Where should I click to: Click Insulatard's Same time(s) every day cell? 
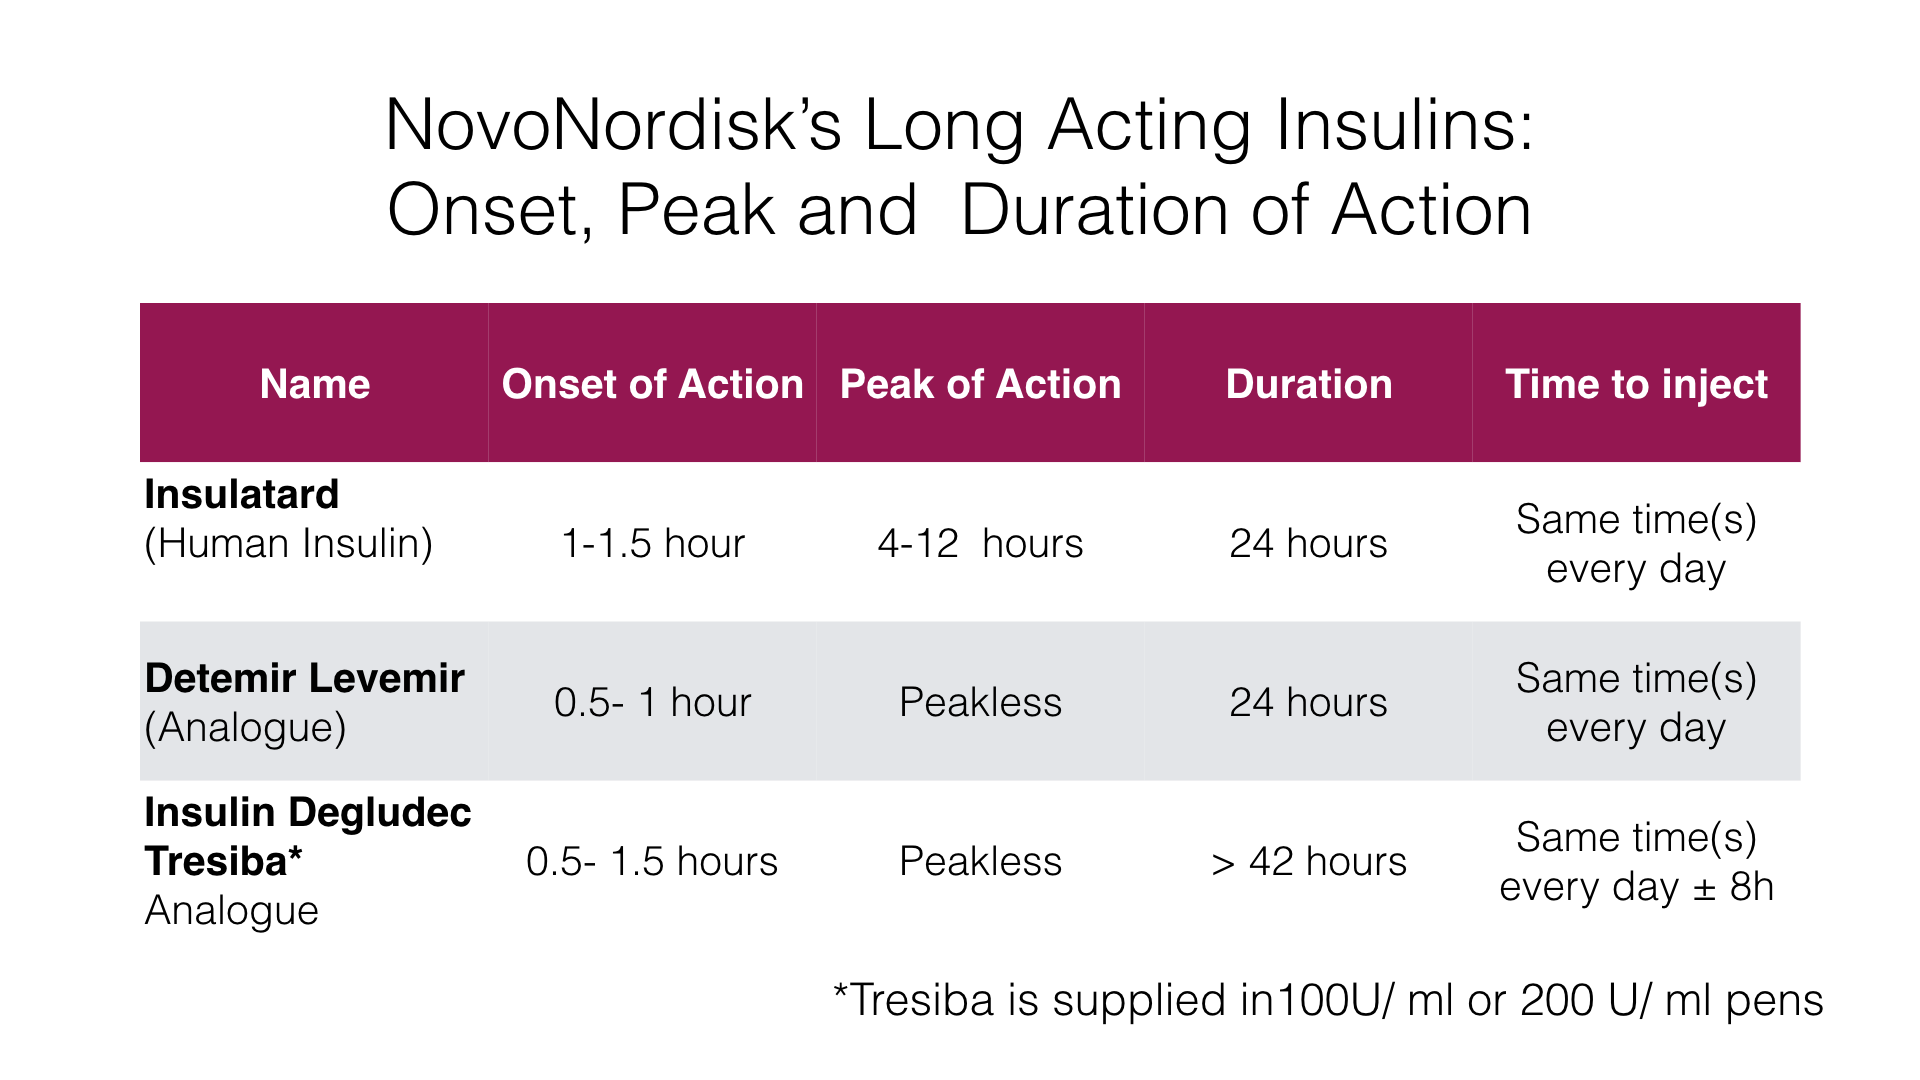click(x=1636, y=543)
